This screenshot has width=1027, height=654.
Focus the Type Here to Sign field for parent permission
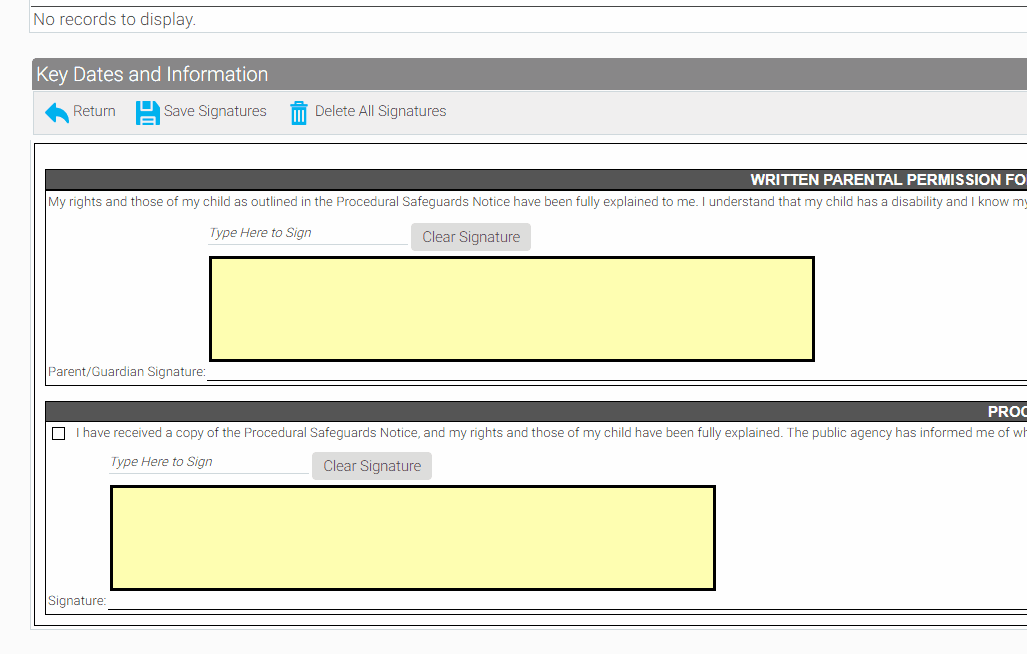tap(307, 233)
